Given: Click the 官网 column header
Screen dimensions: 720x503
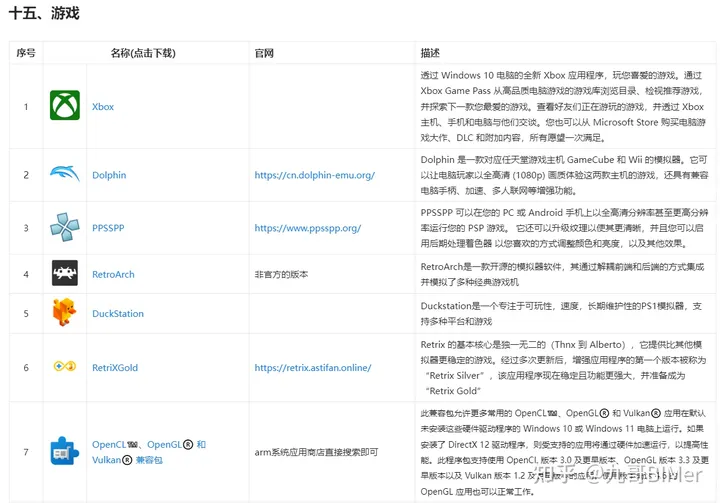Looking at the screenshot, I should tap(264, 53).
